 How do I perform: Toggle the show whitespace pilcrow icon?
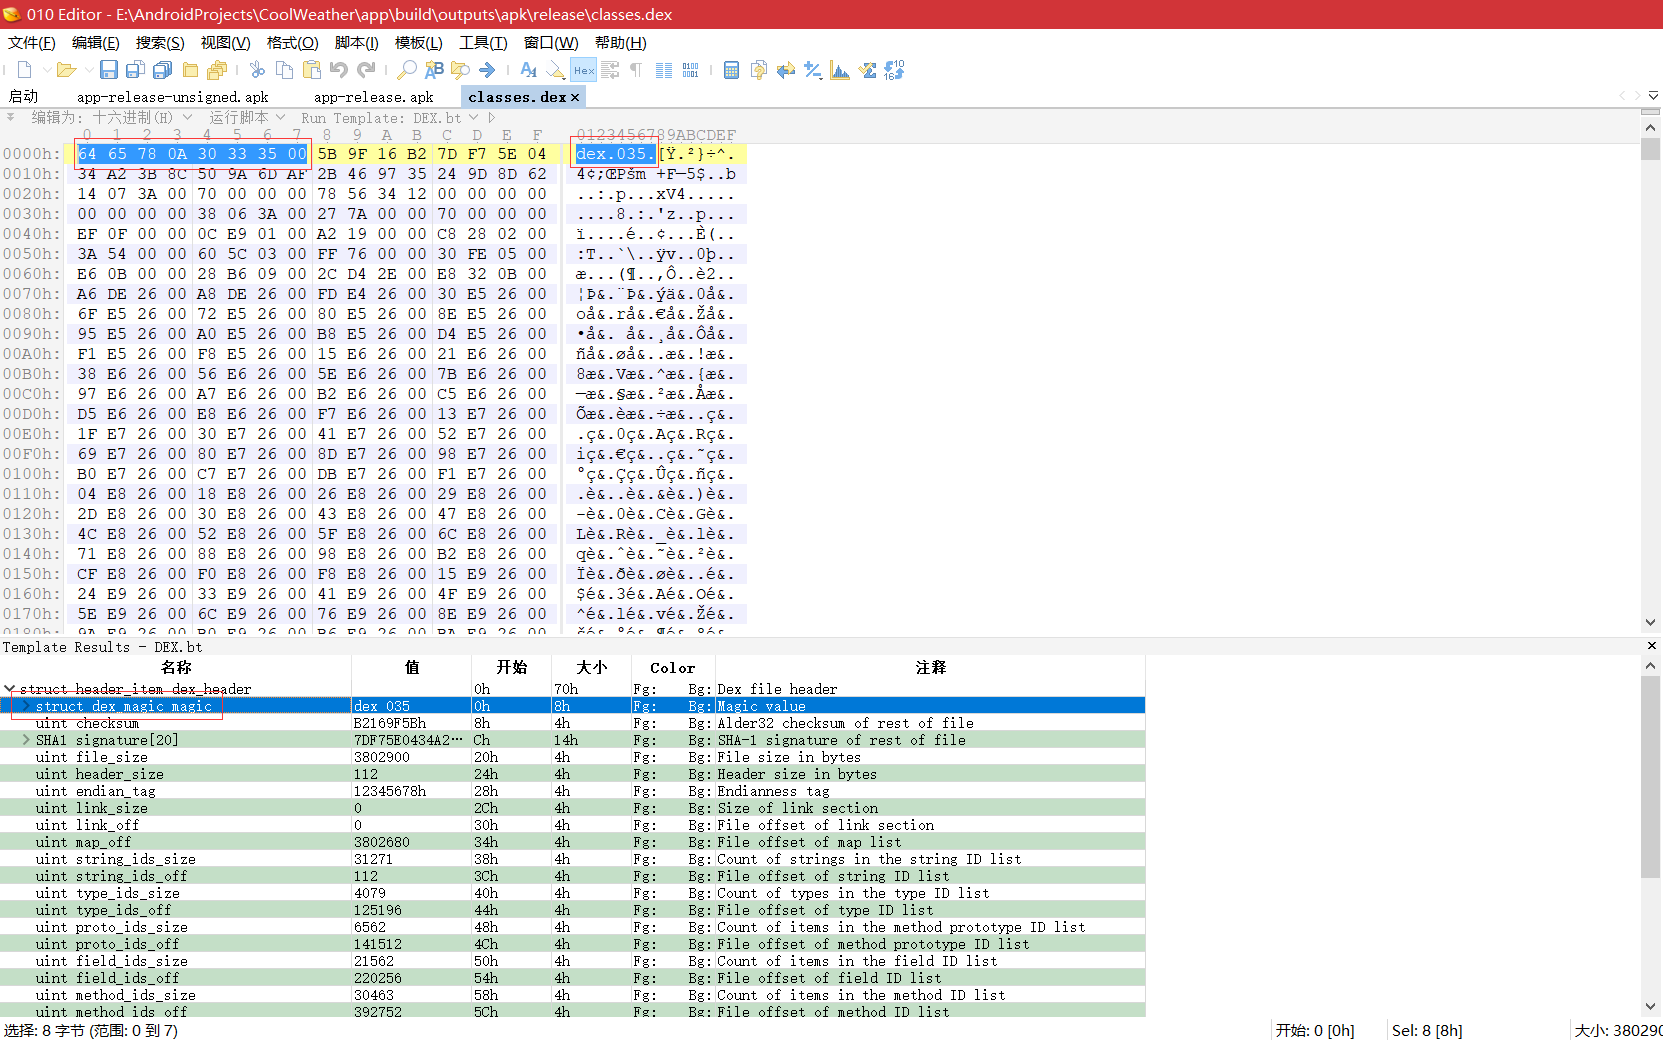pos(636,70)
